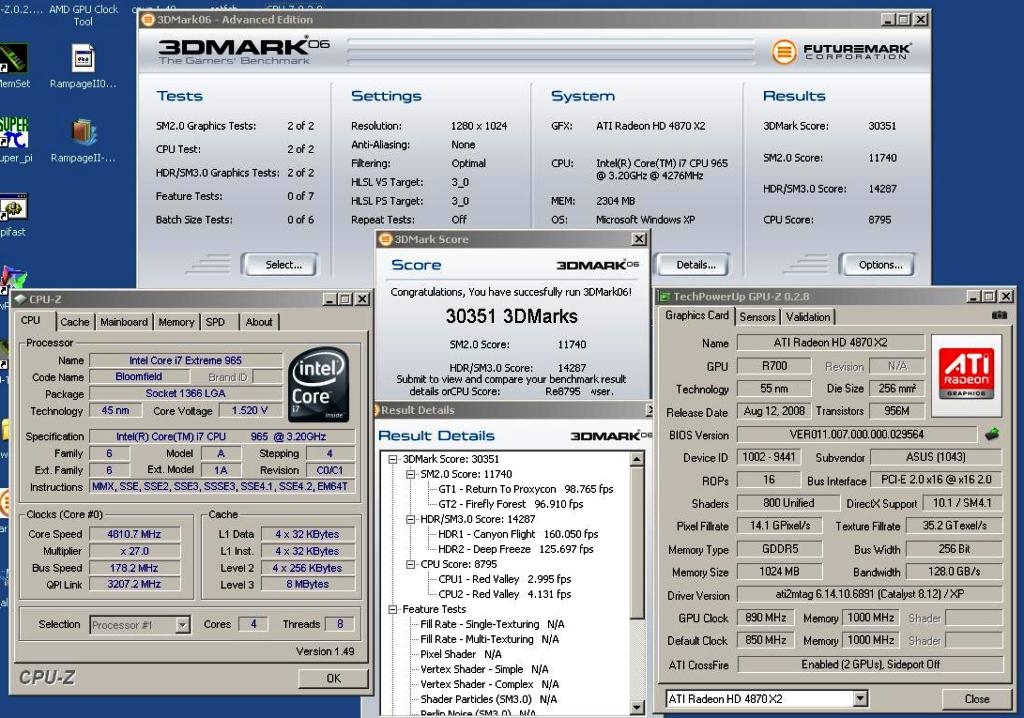Click the GPU Clock 890 MHz field
The height and width of the screenshot is (718, 1024).
[765, 617]
